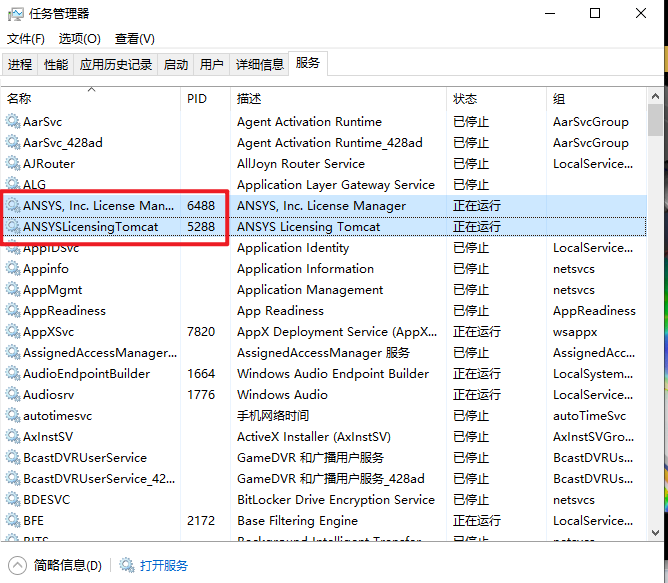The height and width of the screenshot is (583, 668).
Task: Switch to the 性能 tab
Action: [56, 65]
